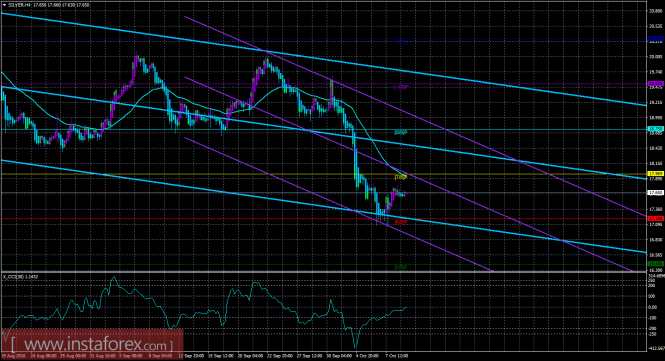Select the purple 19.531 price tag
Viewport: 665px width, 361px height.
[x=656, y=84]
